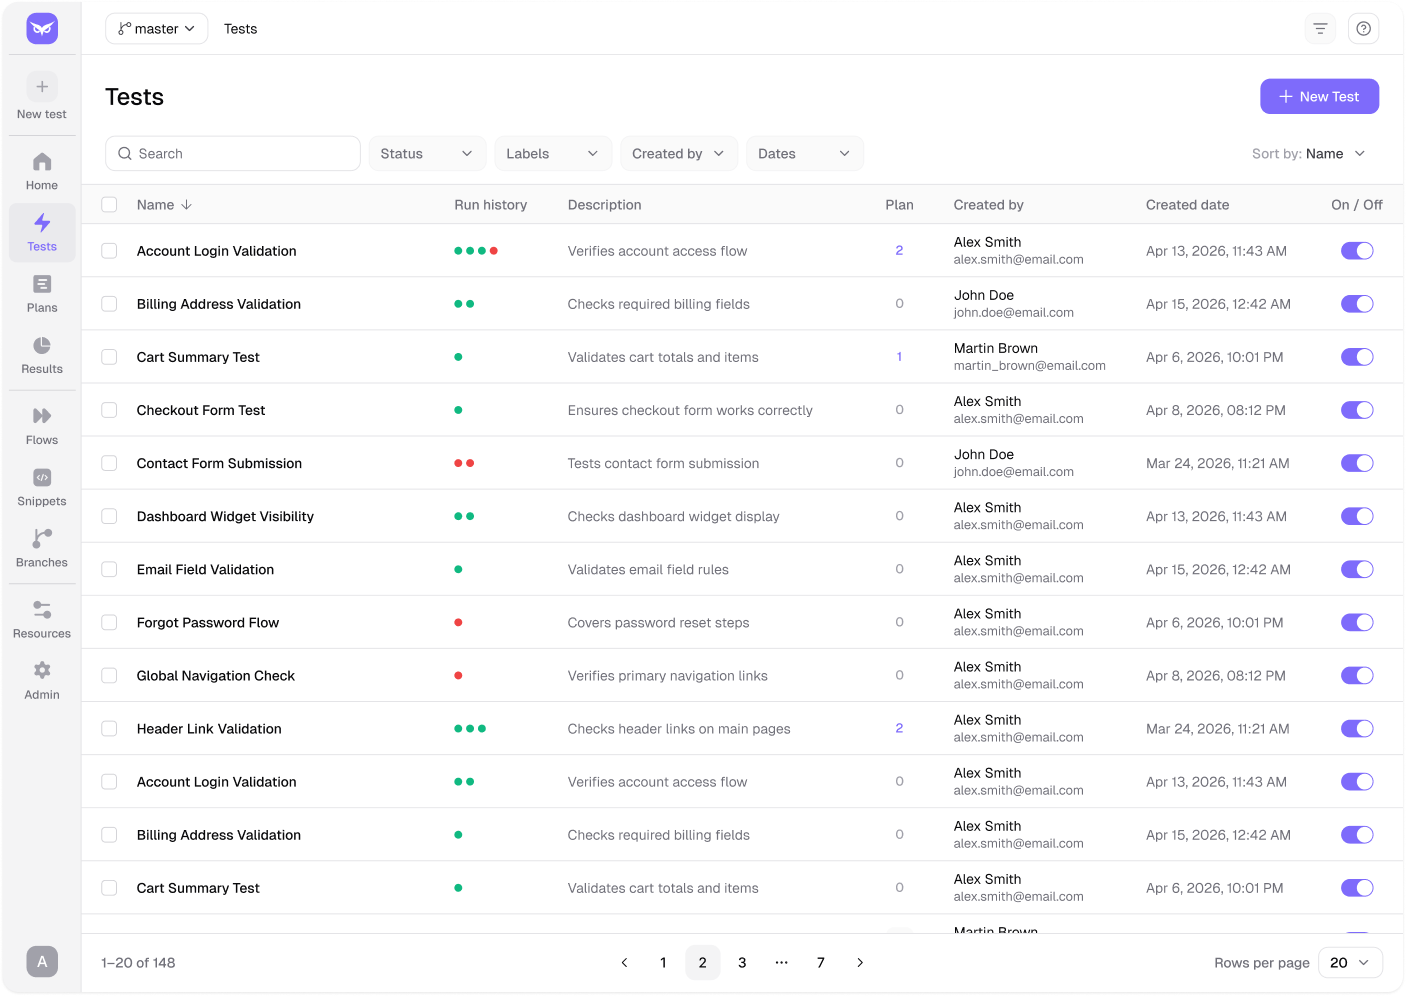
Task: Turn off the Forgot Password Flow toggle
Action: tap(1357, 622)
